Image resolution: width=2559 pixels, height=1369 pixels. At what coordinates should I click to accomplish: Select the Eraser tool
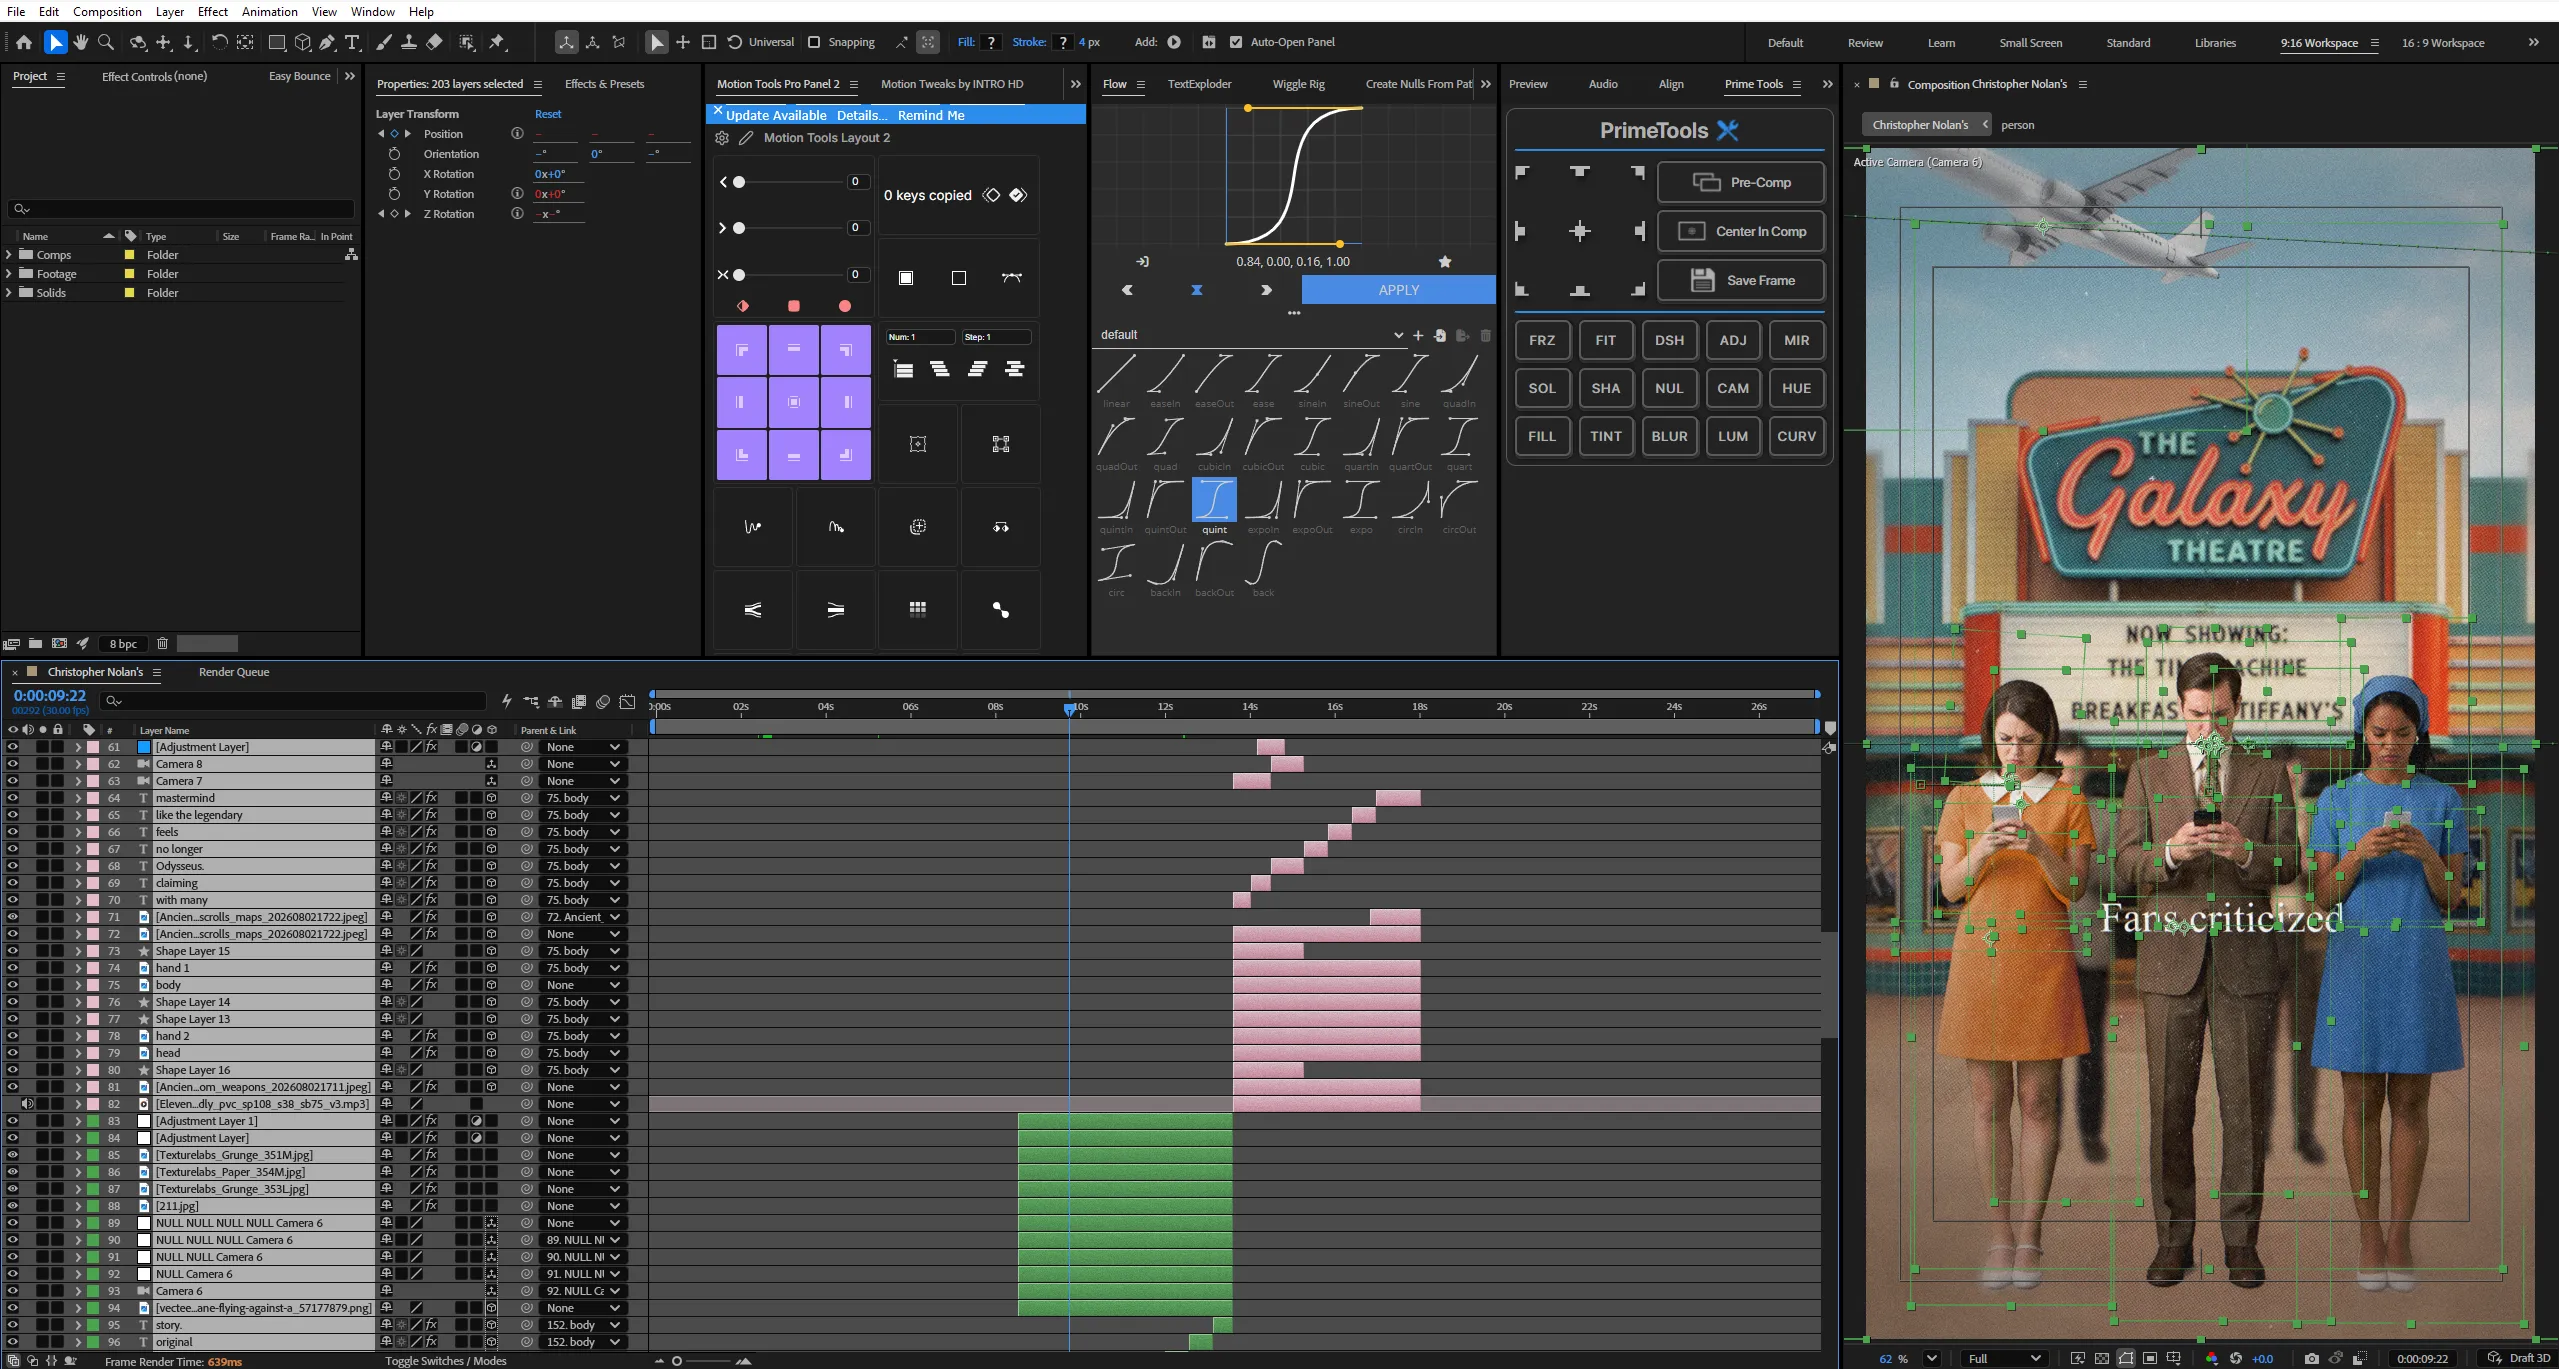click(x=434, y=42)
